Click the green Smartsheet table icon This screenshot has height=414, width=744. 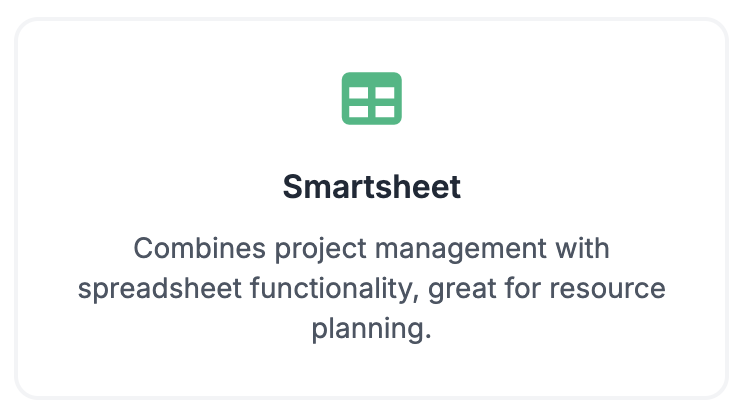pos(372,98)
